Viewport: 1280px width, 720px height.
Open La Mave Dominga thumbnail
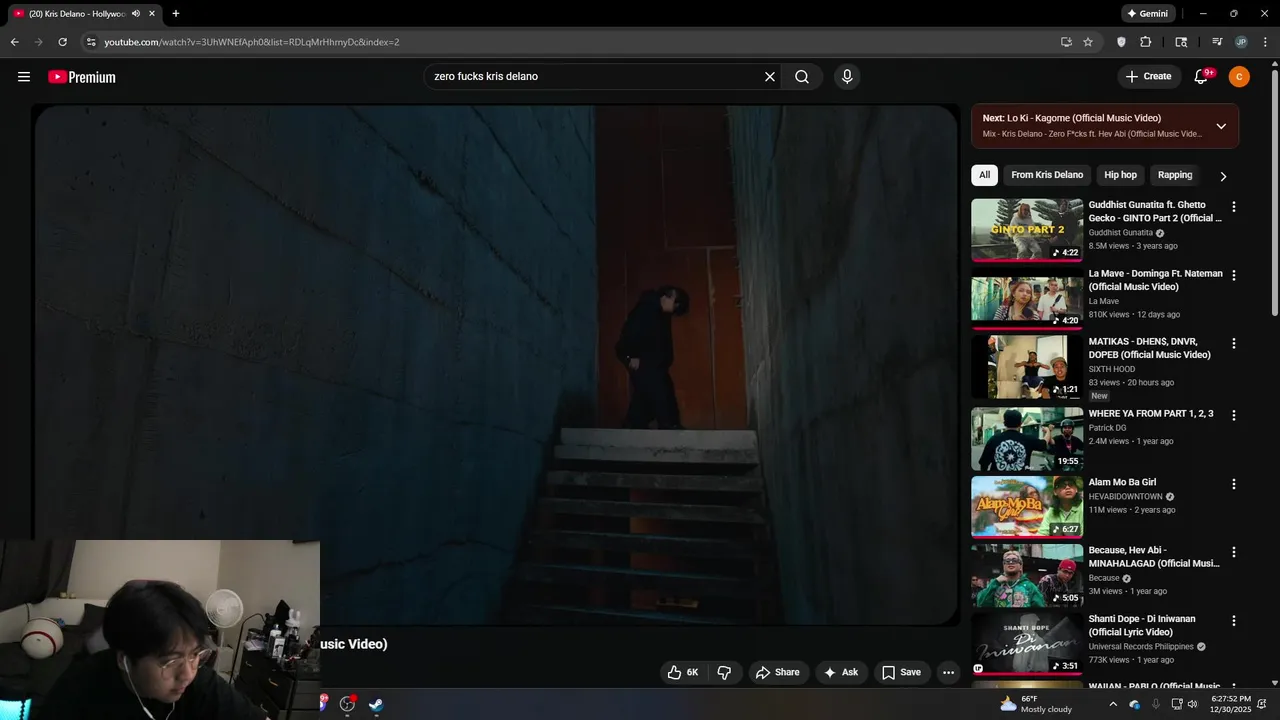pos(1027,298)
